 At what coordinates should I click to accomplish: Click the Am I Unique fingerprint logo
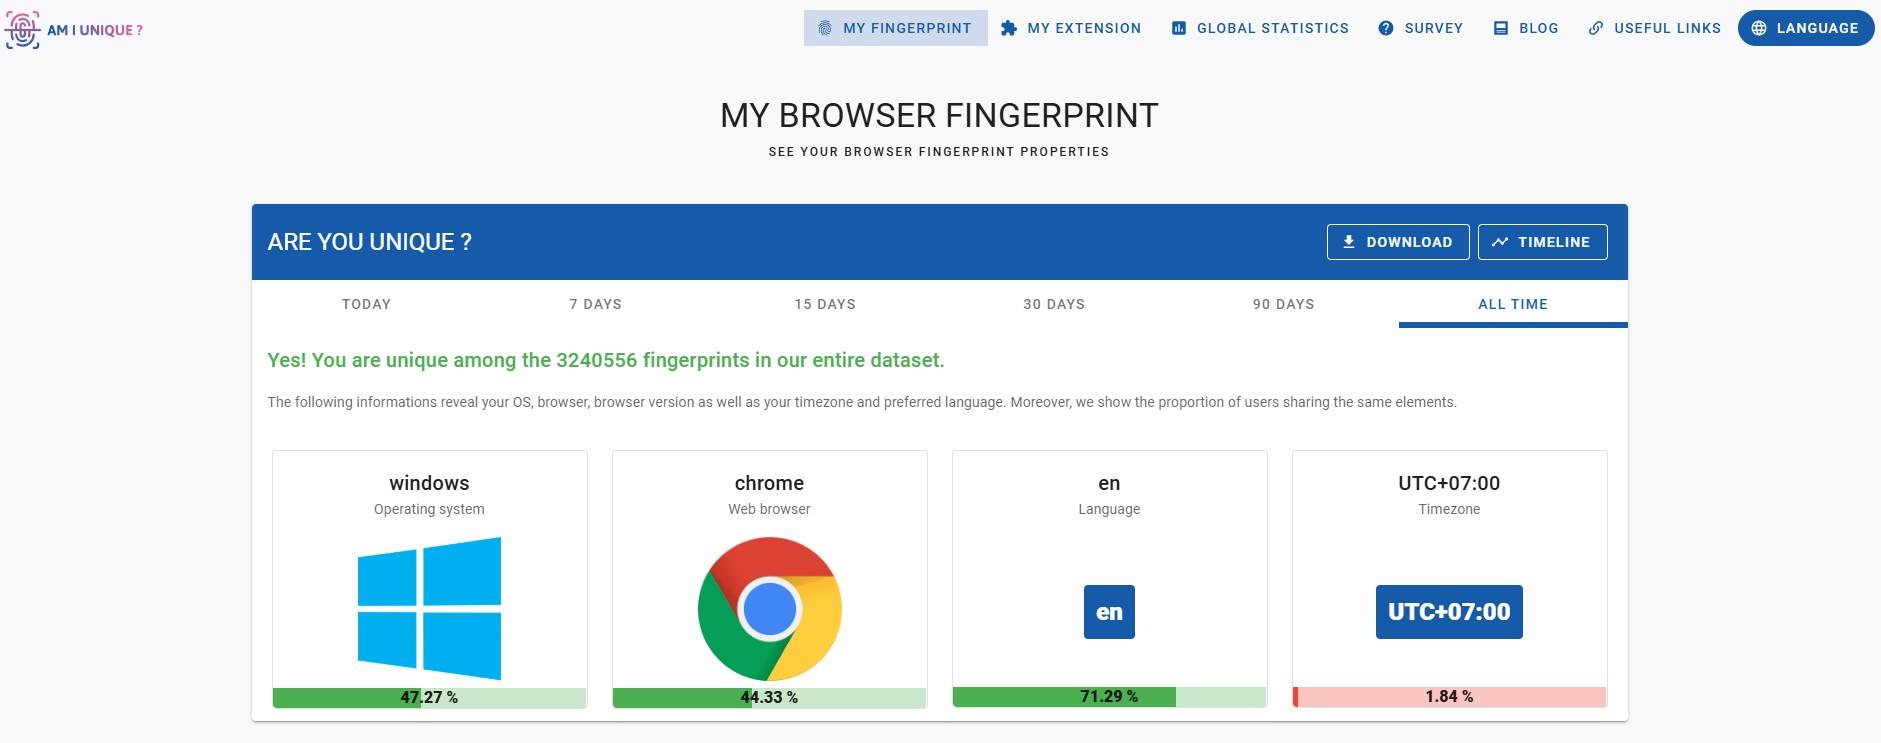tap(74, 30)
